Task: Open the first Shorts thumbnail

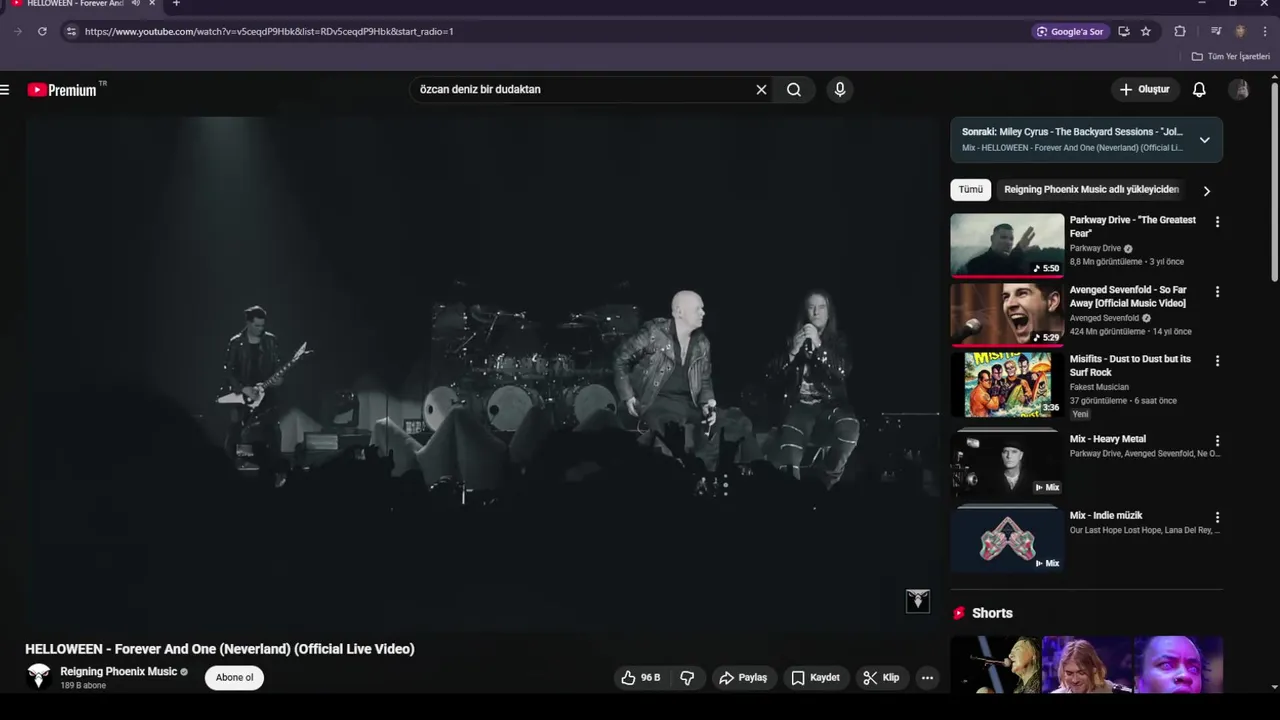Action: (995, 664)
